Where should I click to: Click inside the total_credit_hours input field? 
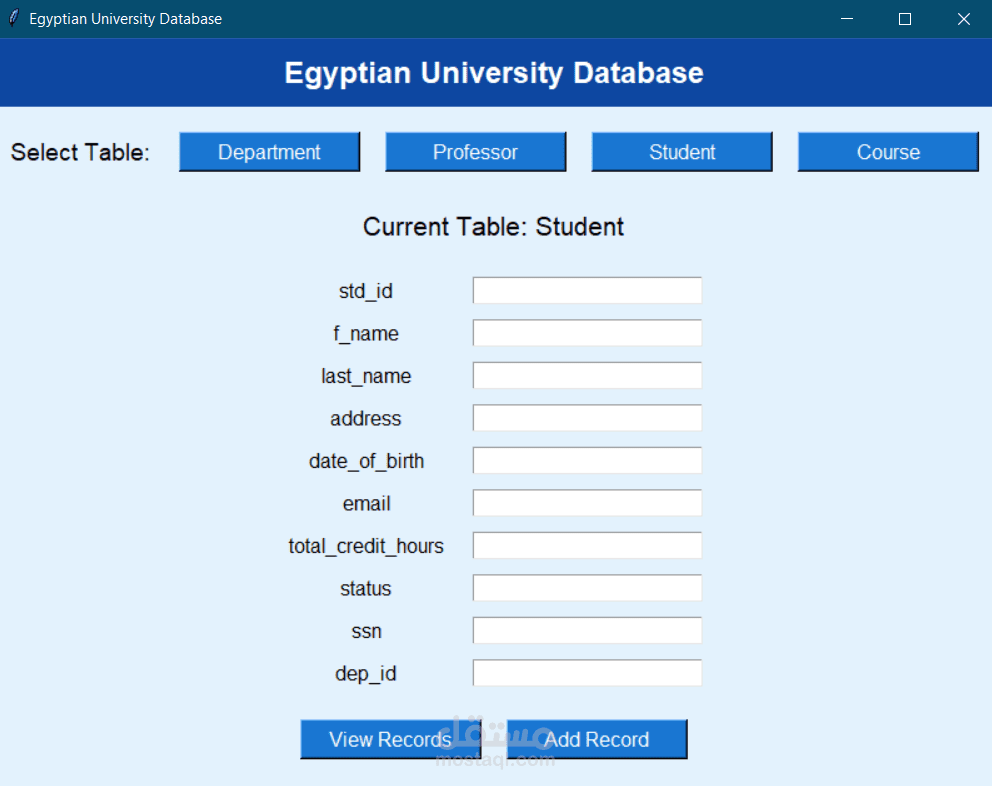[x=586, y=545]
